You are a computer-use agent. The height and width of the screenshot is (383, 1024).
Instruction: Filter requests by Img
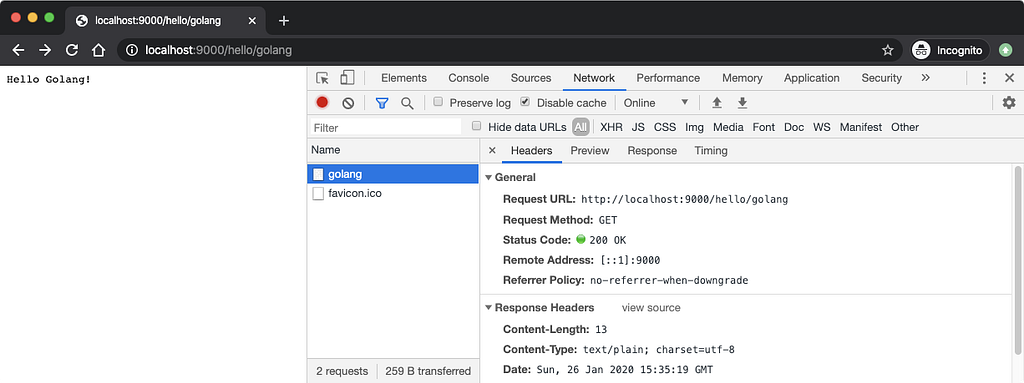tap(694, 127)
